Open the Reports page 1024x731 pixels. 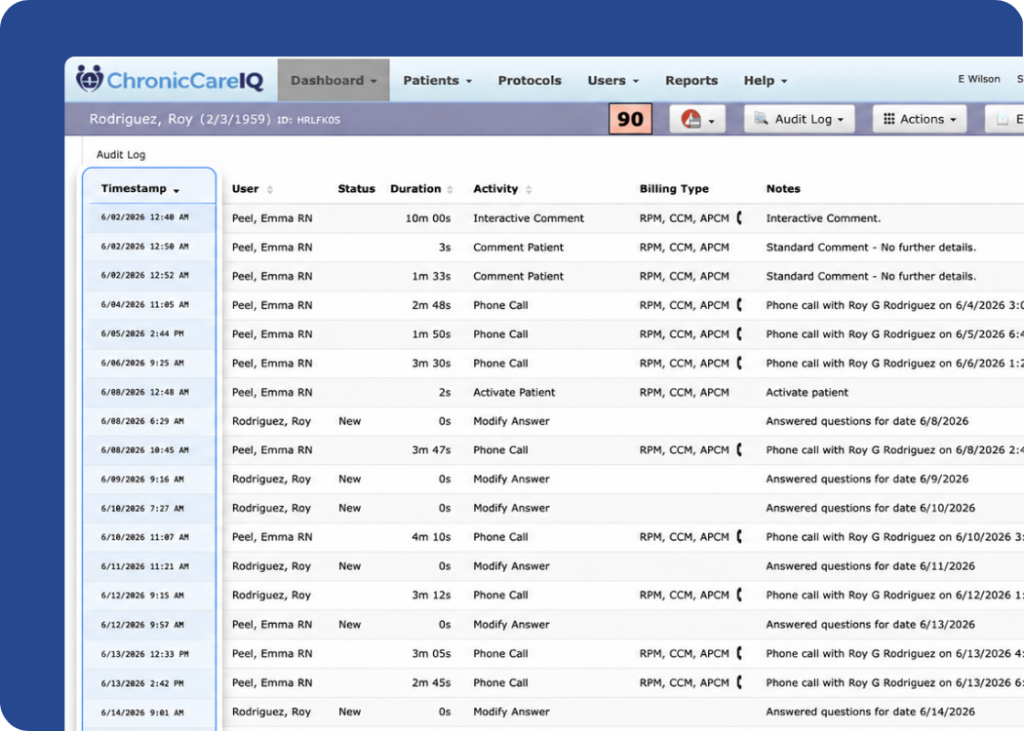pyautogui.click(x=691, y=80)
